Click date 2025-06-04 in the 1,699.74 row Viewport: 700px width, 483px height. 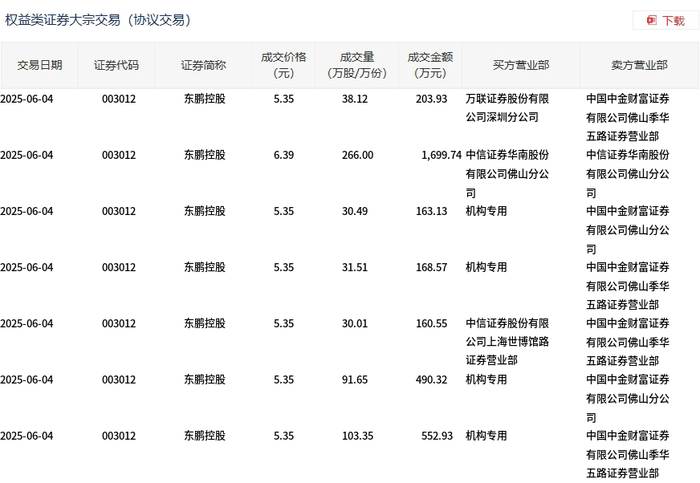click(27, 155)
